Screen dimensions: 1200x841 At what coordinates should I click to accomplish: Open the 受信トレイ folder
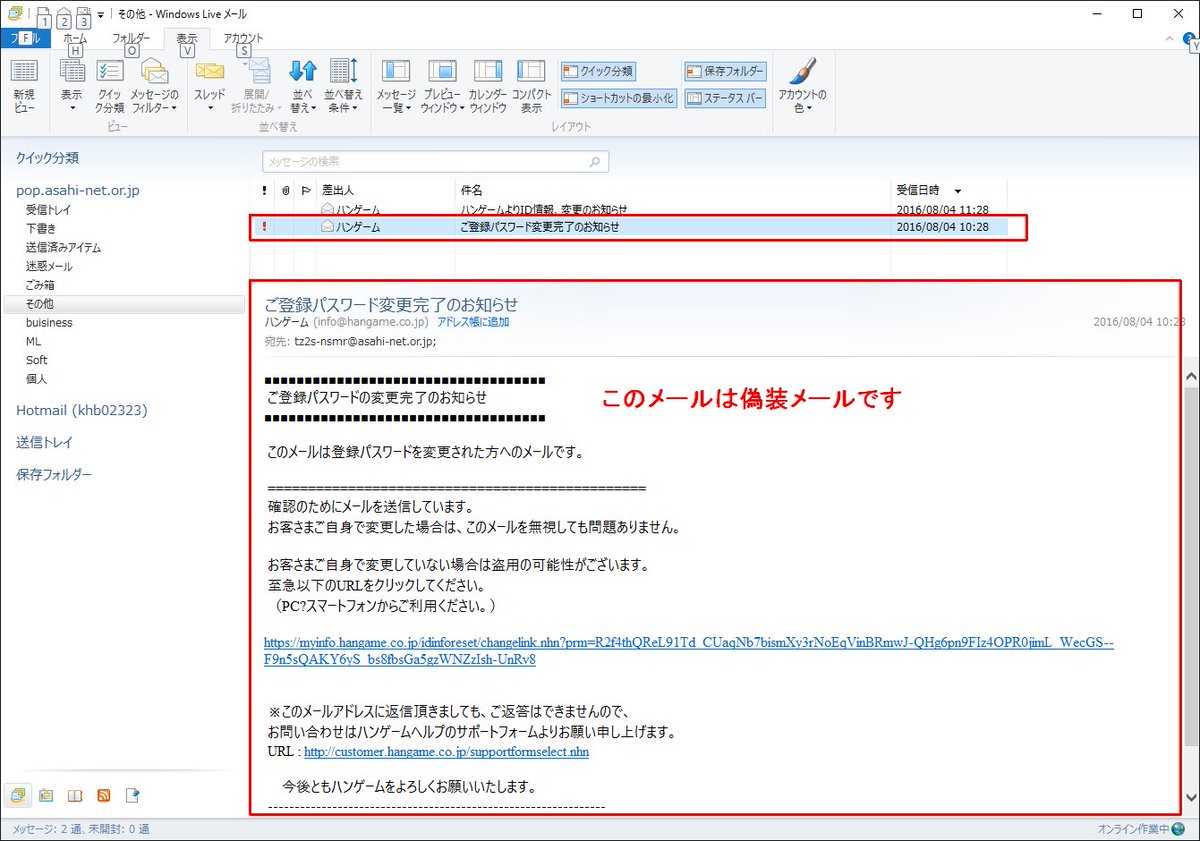tap(49, 210)
